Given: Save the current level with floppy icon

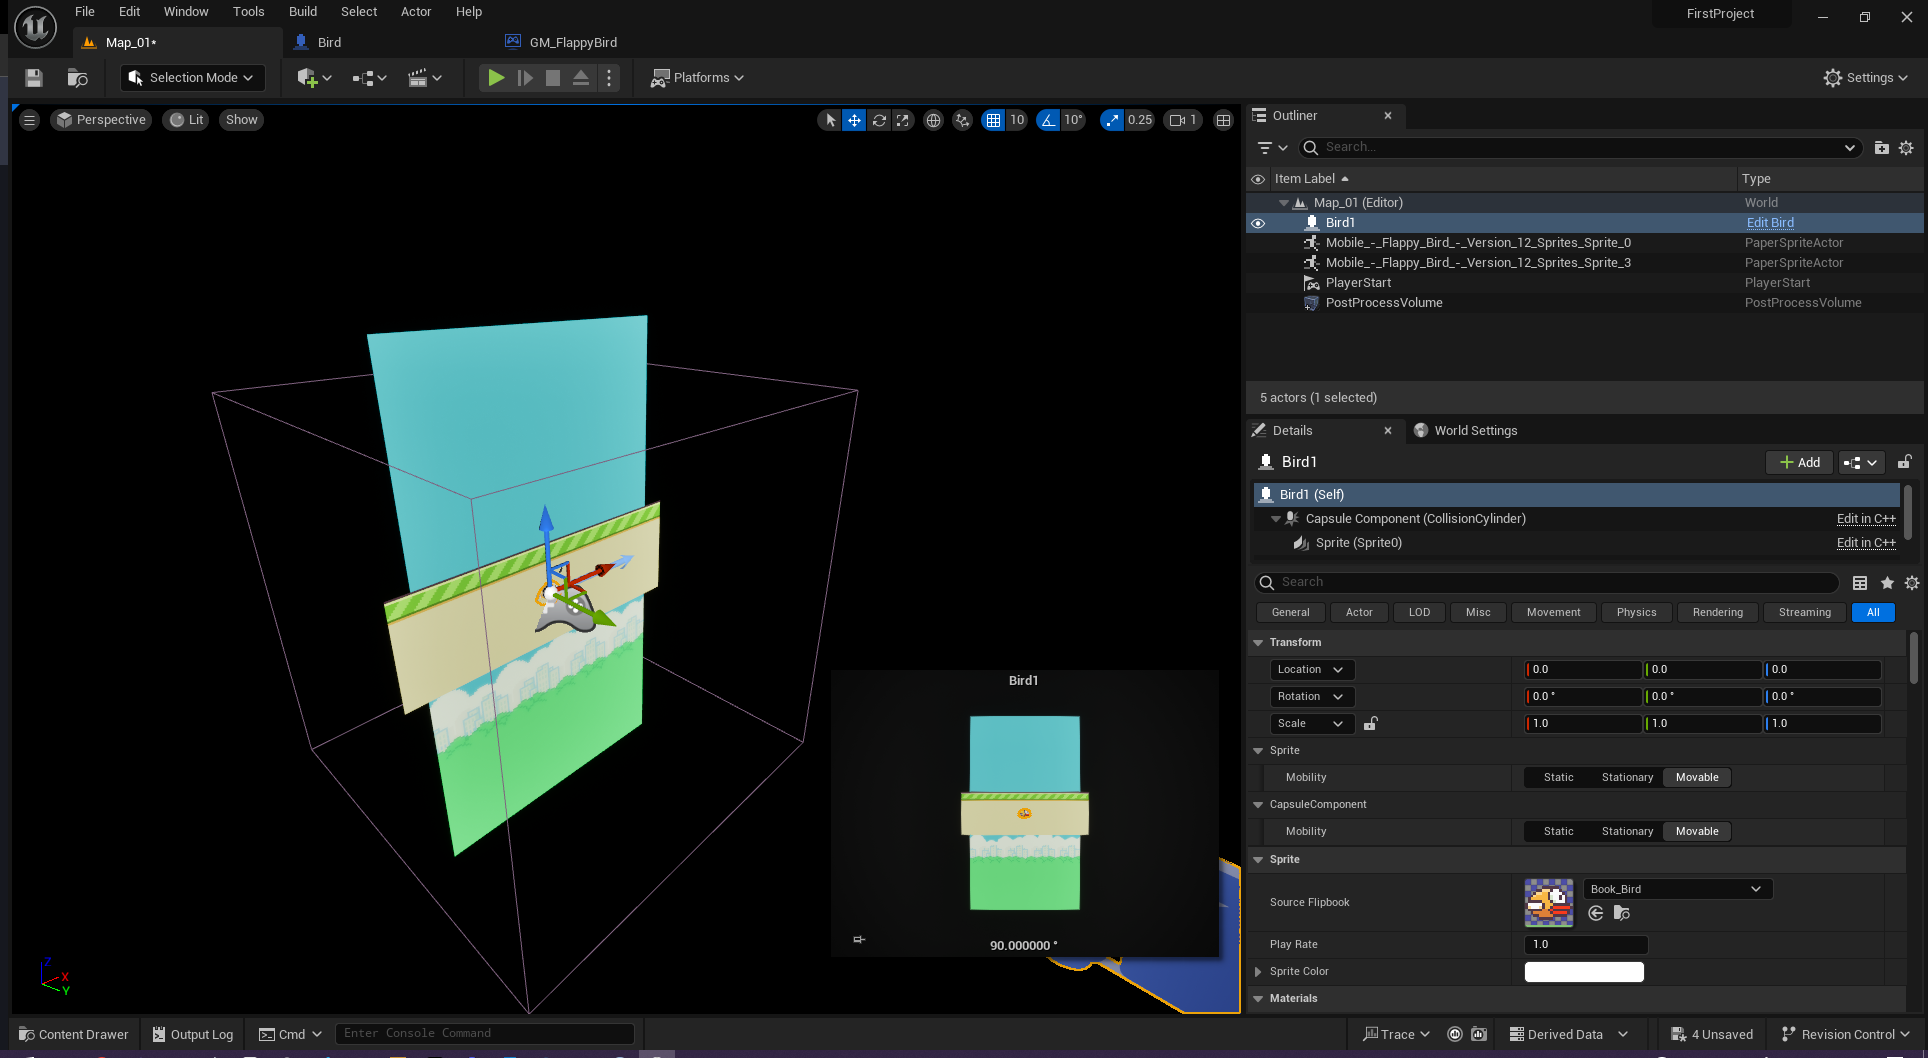Looking at the screenshot, I should (34, 78).
